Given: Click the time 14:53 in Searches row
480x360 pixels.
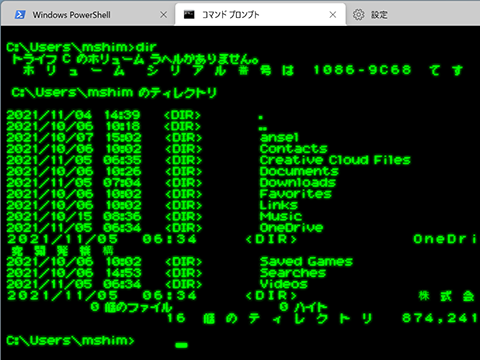Looking at the screenshot, I should 123,273.
